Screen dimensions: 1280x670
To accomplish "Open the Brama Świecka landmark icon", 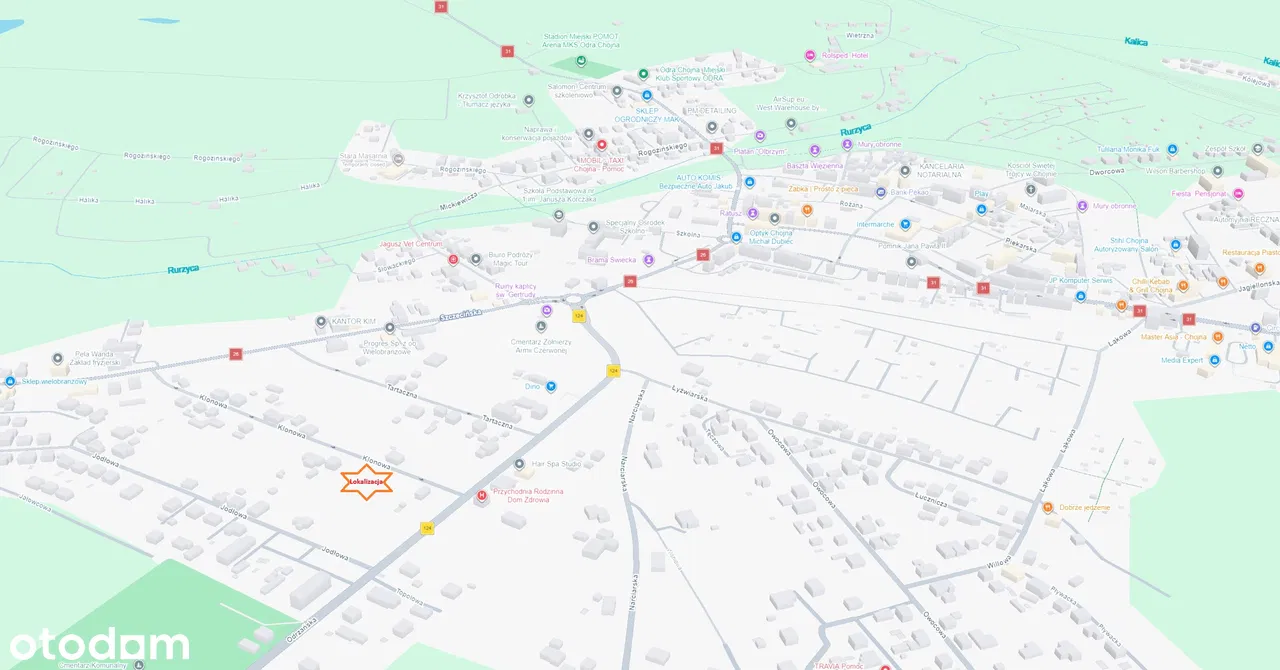I will [x=648, y=260].
